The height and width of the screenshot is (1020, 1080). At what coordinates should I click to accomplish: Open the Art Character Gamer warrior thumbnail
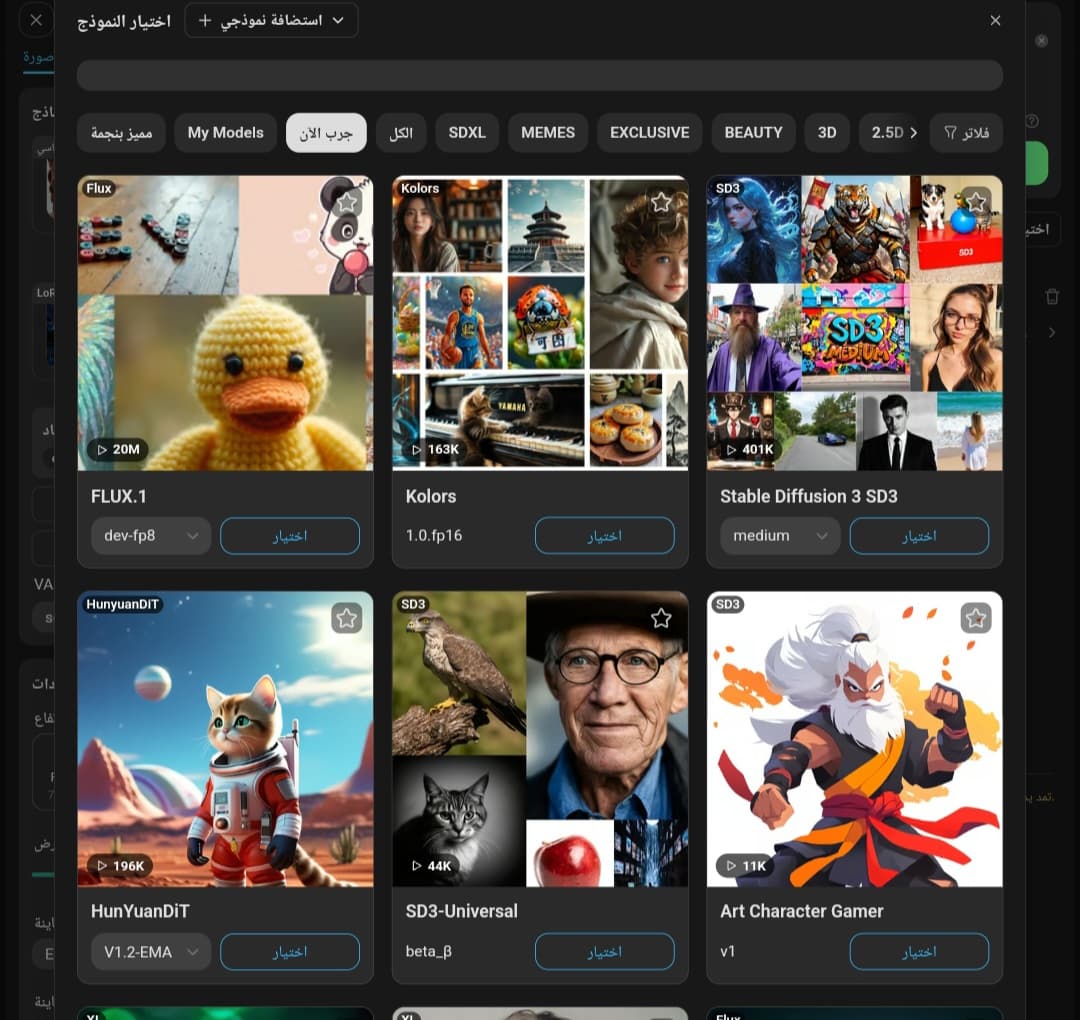(x=854, y=739)
